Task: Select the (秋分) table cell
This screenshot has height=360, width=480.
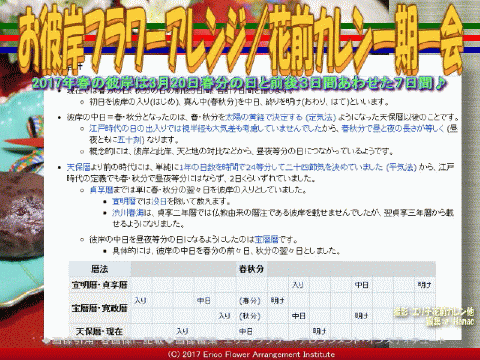Action: point(250,316)
